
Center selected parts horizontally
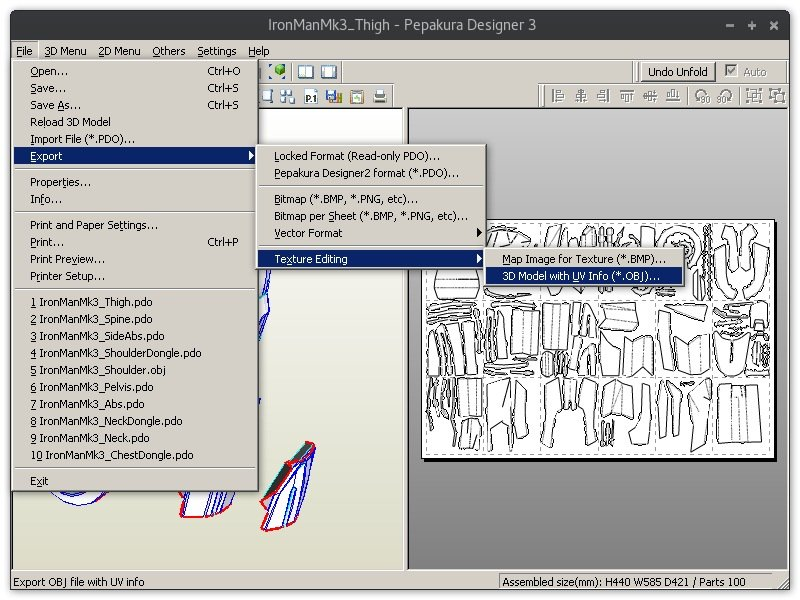click(581, 96)
